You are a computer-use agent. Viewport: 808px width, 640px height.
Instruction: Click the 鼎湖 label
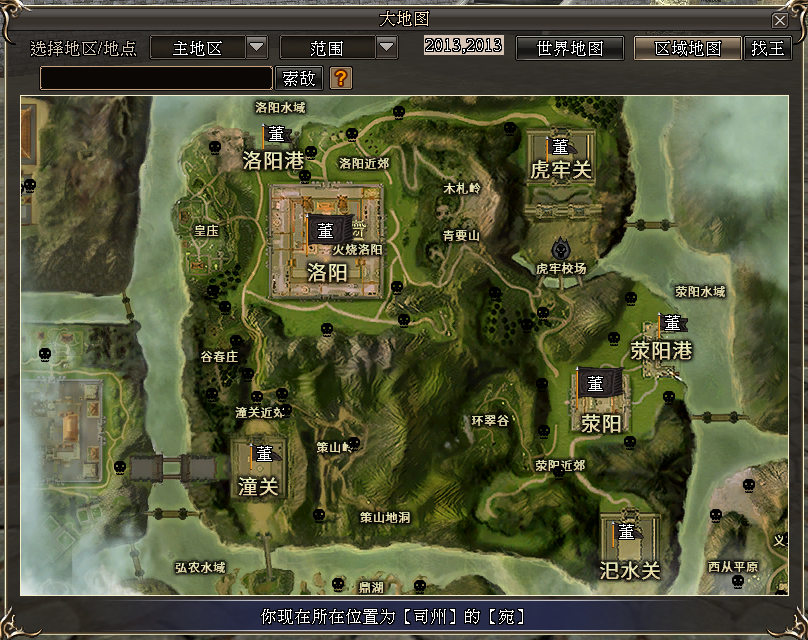coord(371,587)
